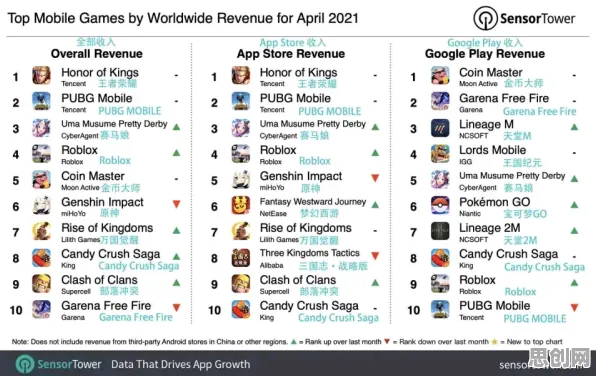Click Lineage M title text
The width and height of the screenshot is (596, 376).
[x=486, y=124]
